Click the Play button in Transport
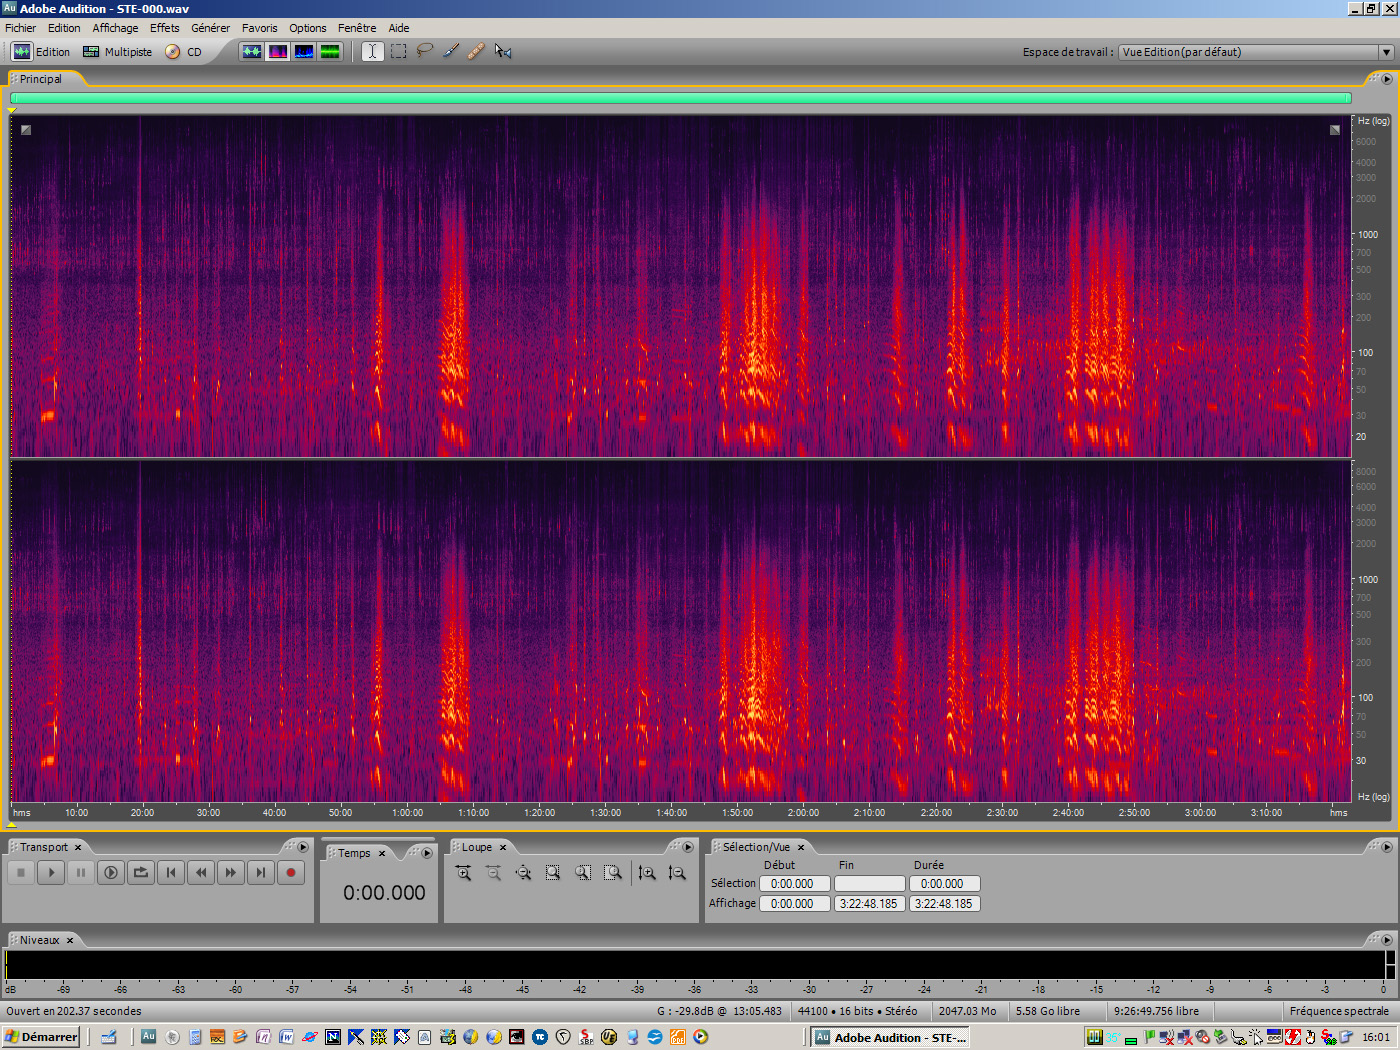This screenshot has height=1050, width=1400. (51, 873)
